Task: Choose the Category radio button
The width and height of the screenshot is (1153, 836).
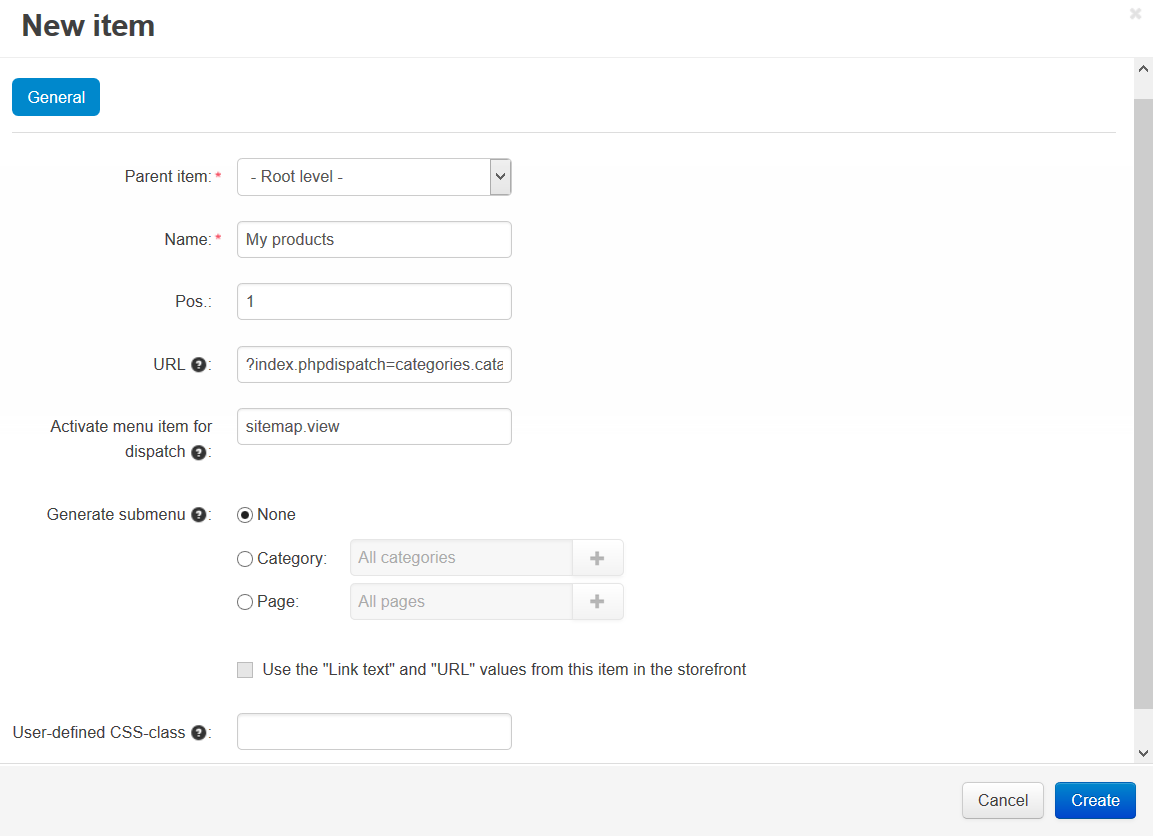Action: point(245,559)
